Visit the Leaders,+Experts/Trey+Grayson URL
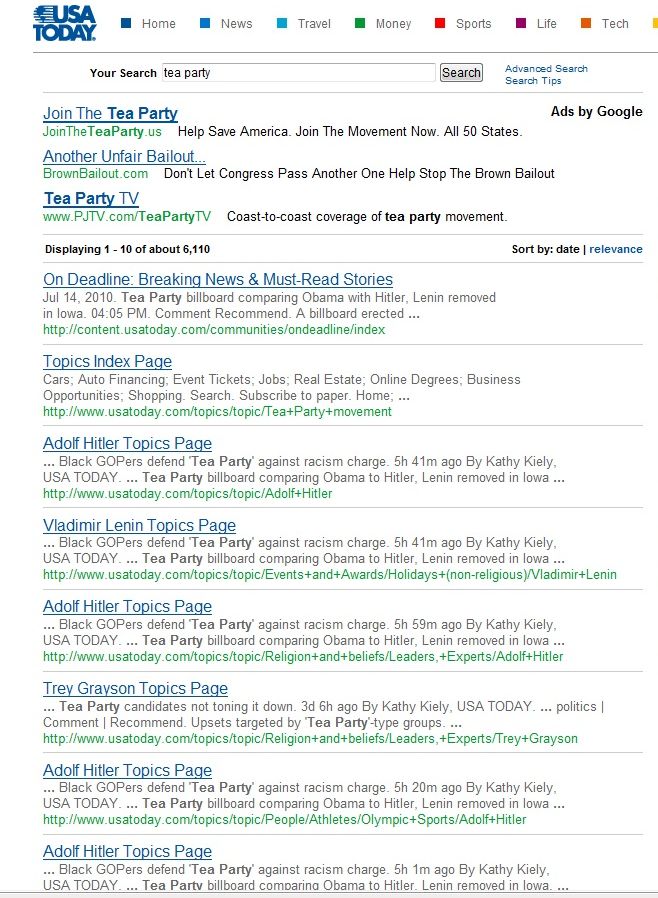Screen dimensions: 658x898 310,739
